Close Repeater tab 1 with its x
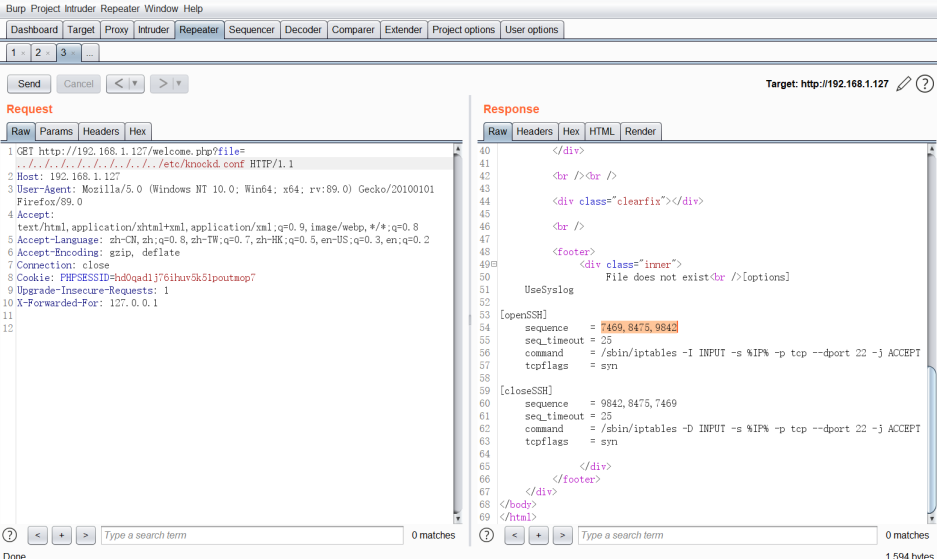Viewport: 937px width, 559px height. pyautogui.click(x=23, y=53)
